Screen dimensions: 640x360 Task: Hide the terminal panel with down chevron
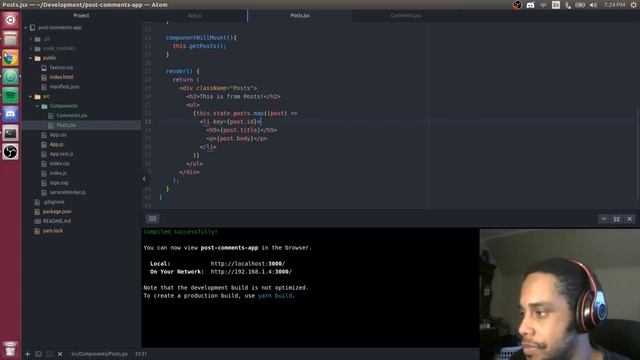pos(603,219)
